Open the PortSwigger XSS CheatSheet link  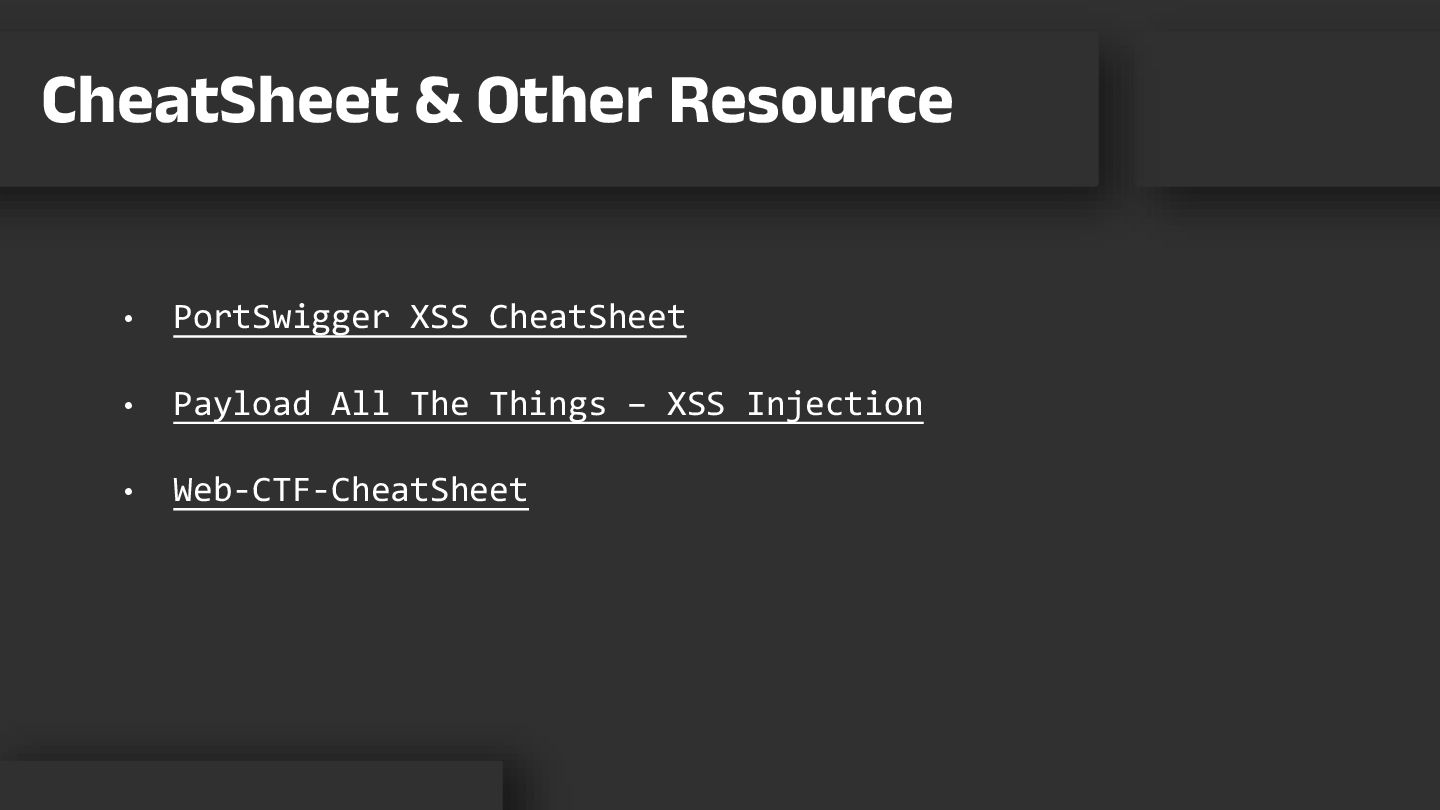click(x=429, y=317)
